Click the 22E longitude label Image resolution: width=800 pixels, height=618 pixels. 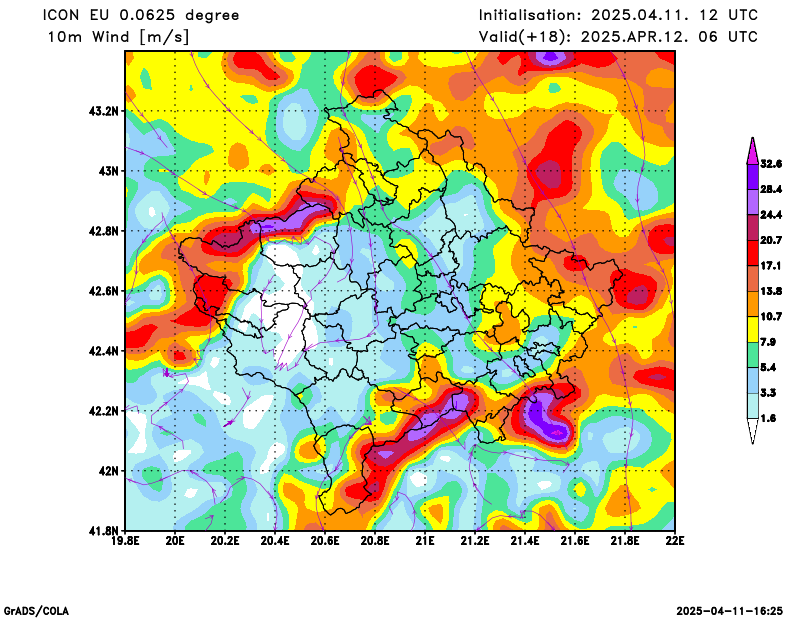click(675, 541)
